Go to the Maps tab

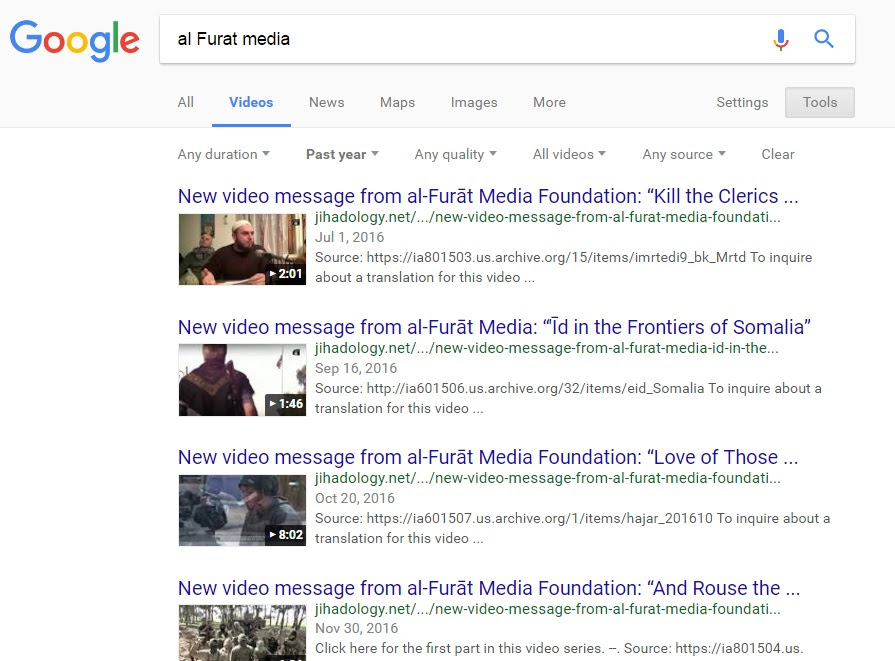397,102
